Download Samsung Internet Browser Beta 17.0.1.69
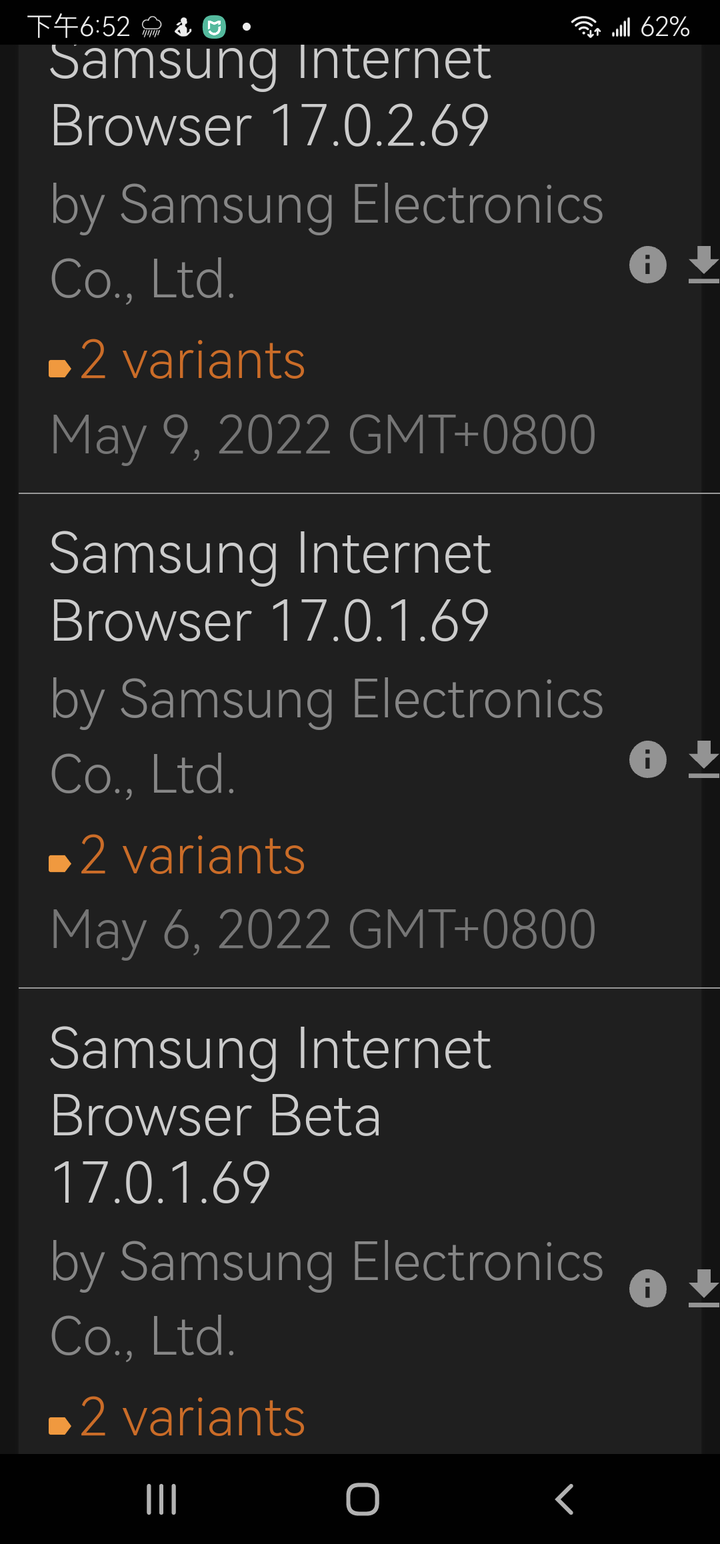 (x=704, y=1288)
